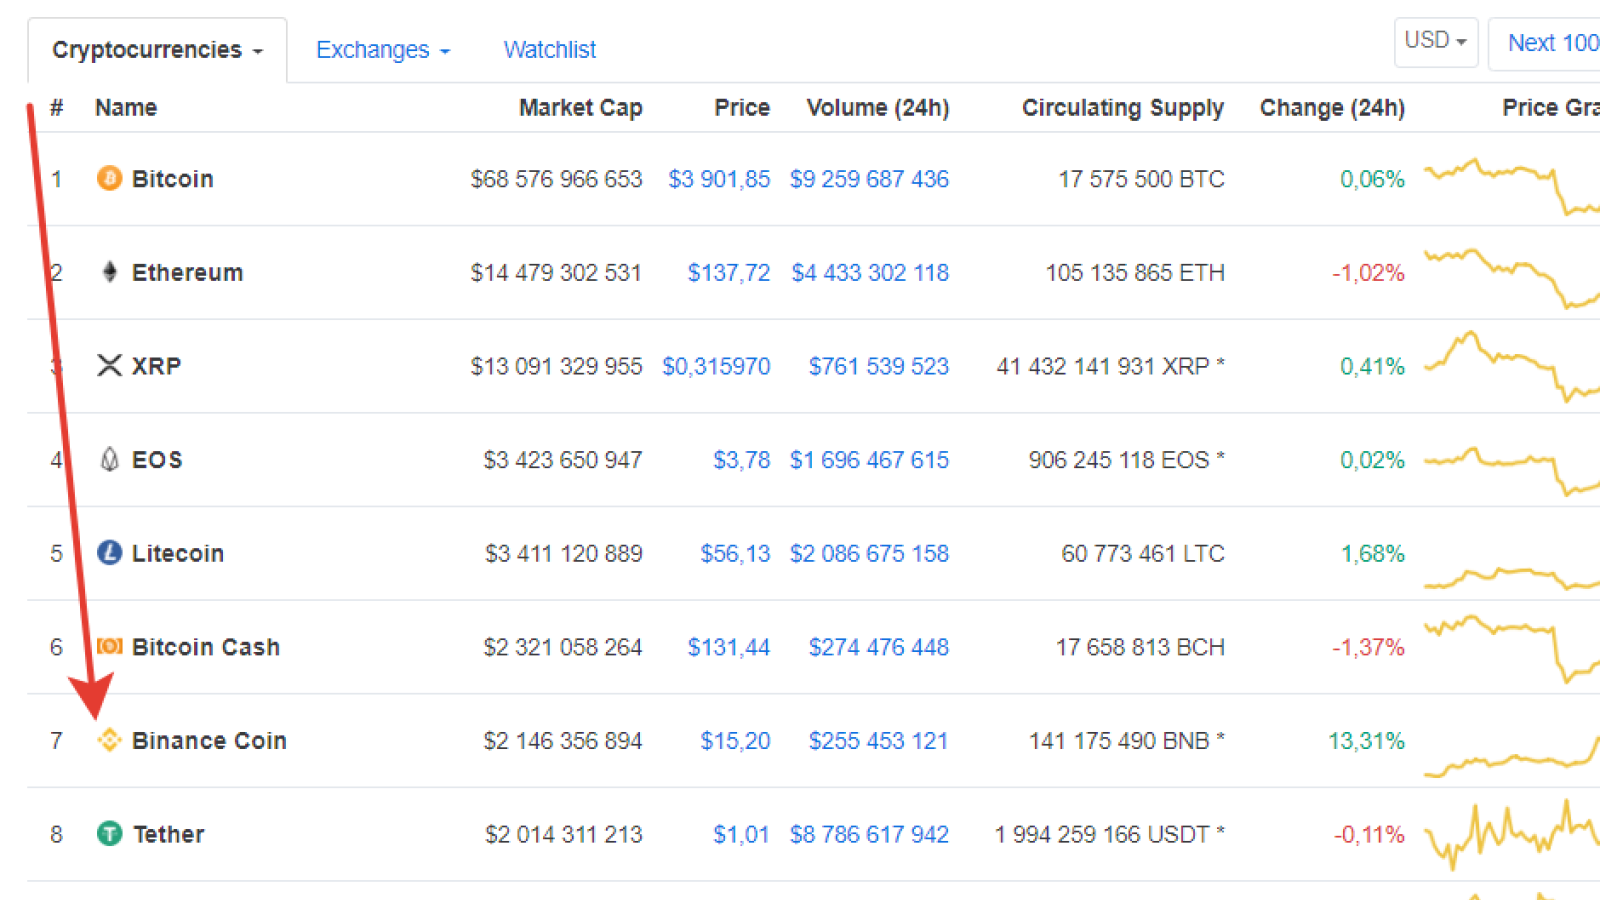Click the XRP cross logo icon
Image resolution: width=1600 pixels, height=900 pixels.
[109, 365]
